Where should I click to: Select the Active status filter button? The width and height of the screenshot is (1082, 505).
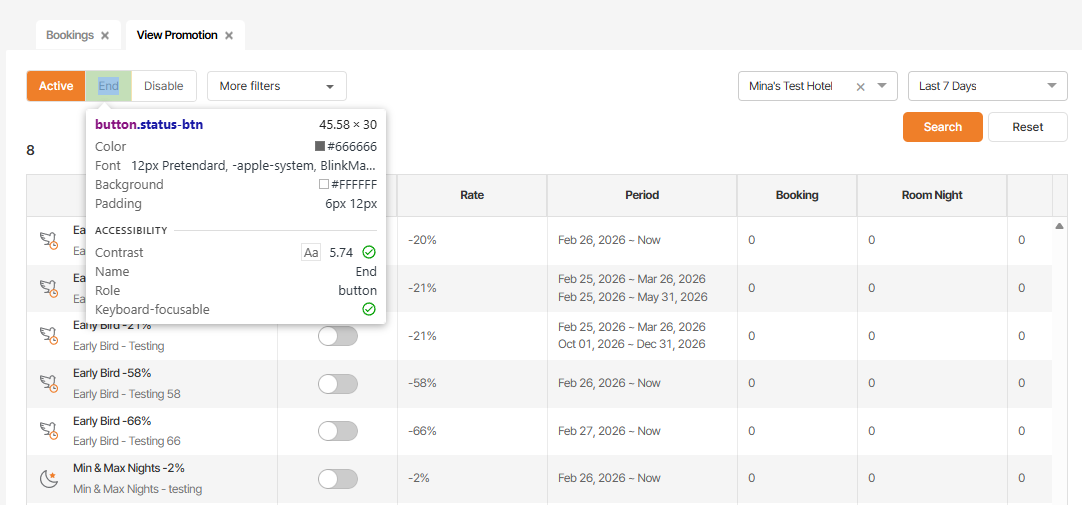(x=56, y=86)
